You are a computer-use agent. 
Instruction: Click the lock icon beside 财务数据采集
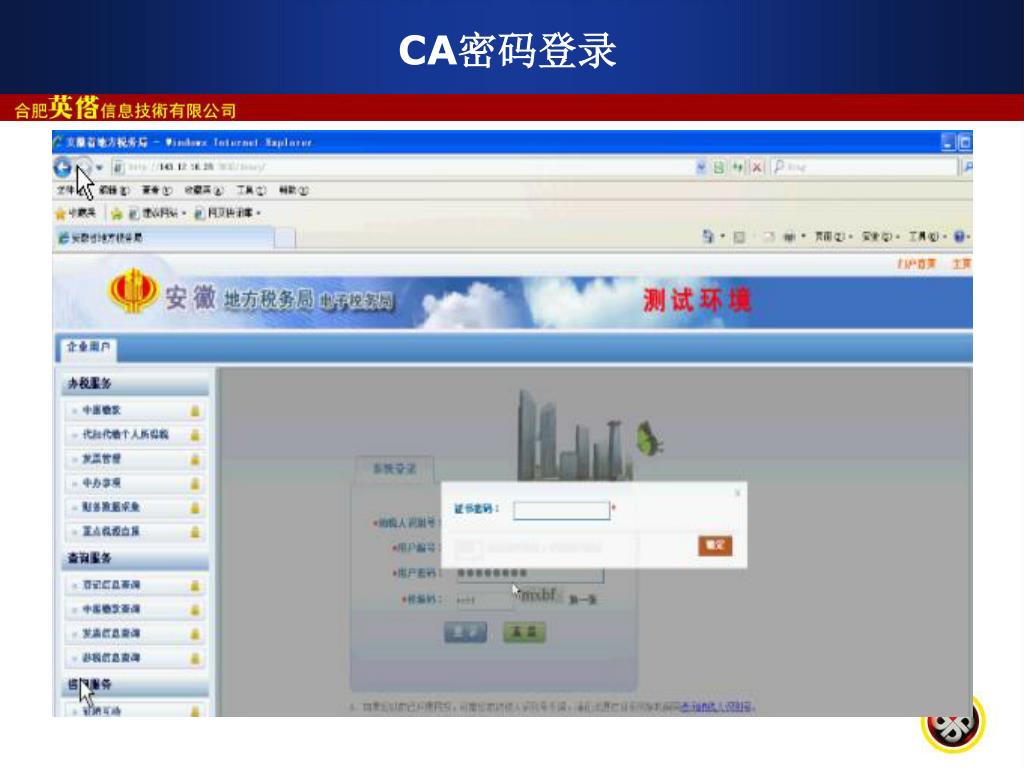point(195,508)
